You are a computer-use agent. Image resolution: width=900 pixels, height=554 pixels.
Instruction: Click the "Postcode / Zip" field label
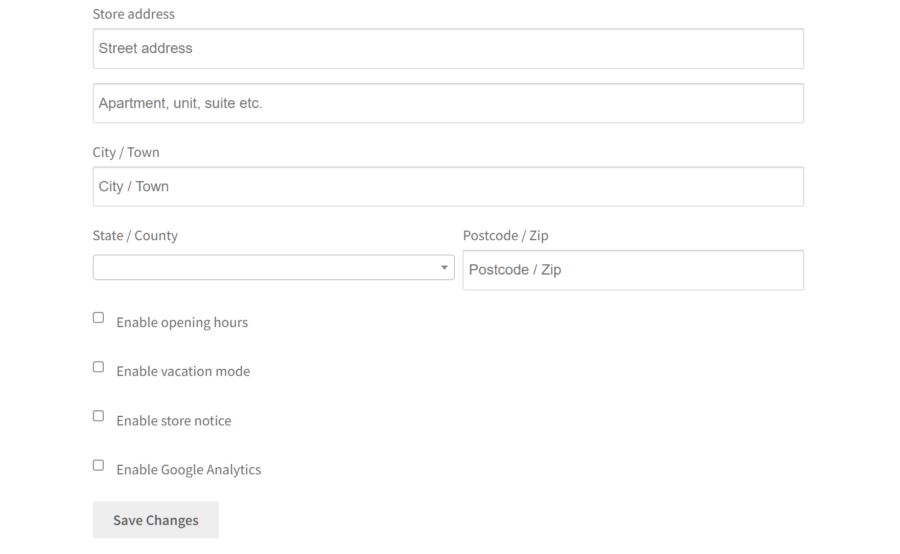click(x=505, y=236)
